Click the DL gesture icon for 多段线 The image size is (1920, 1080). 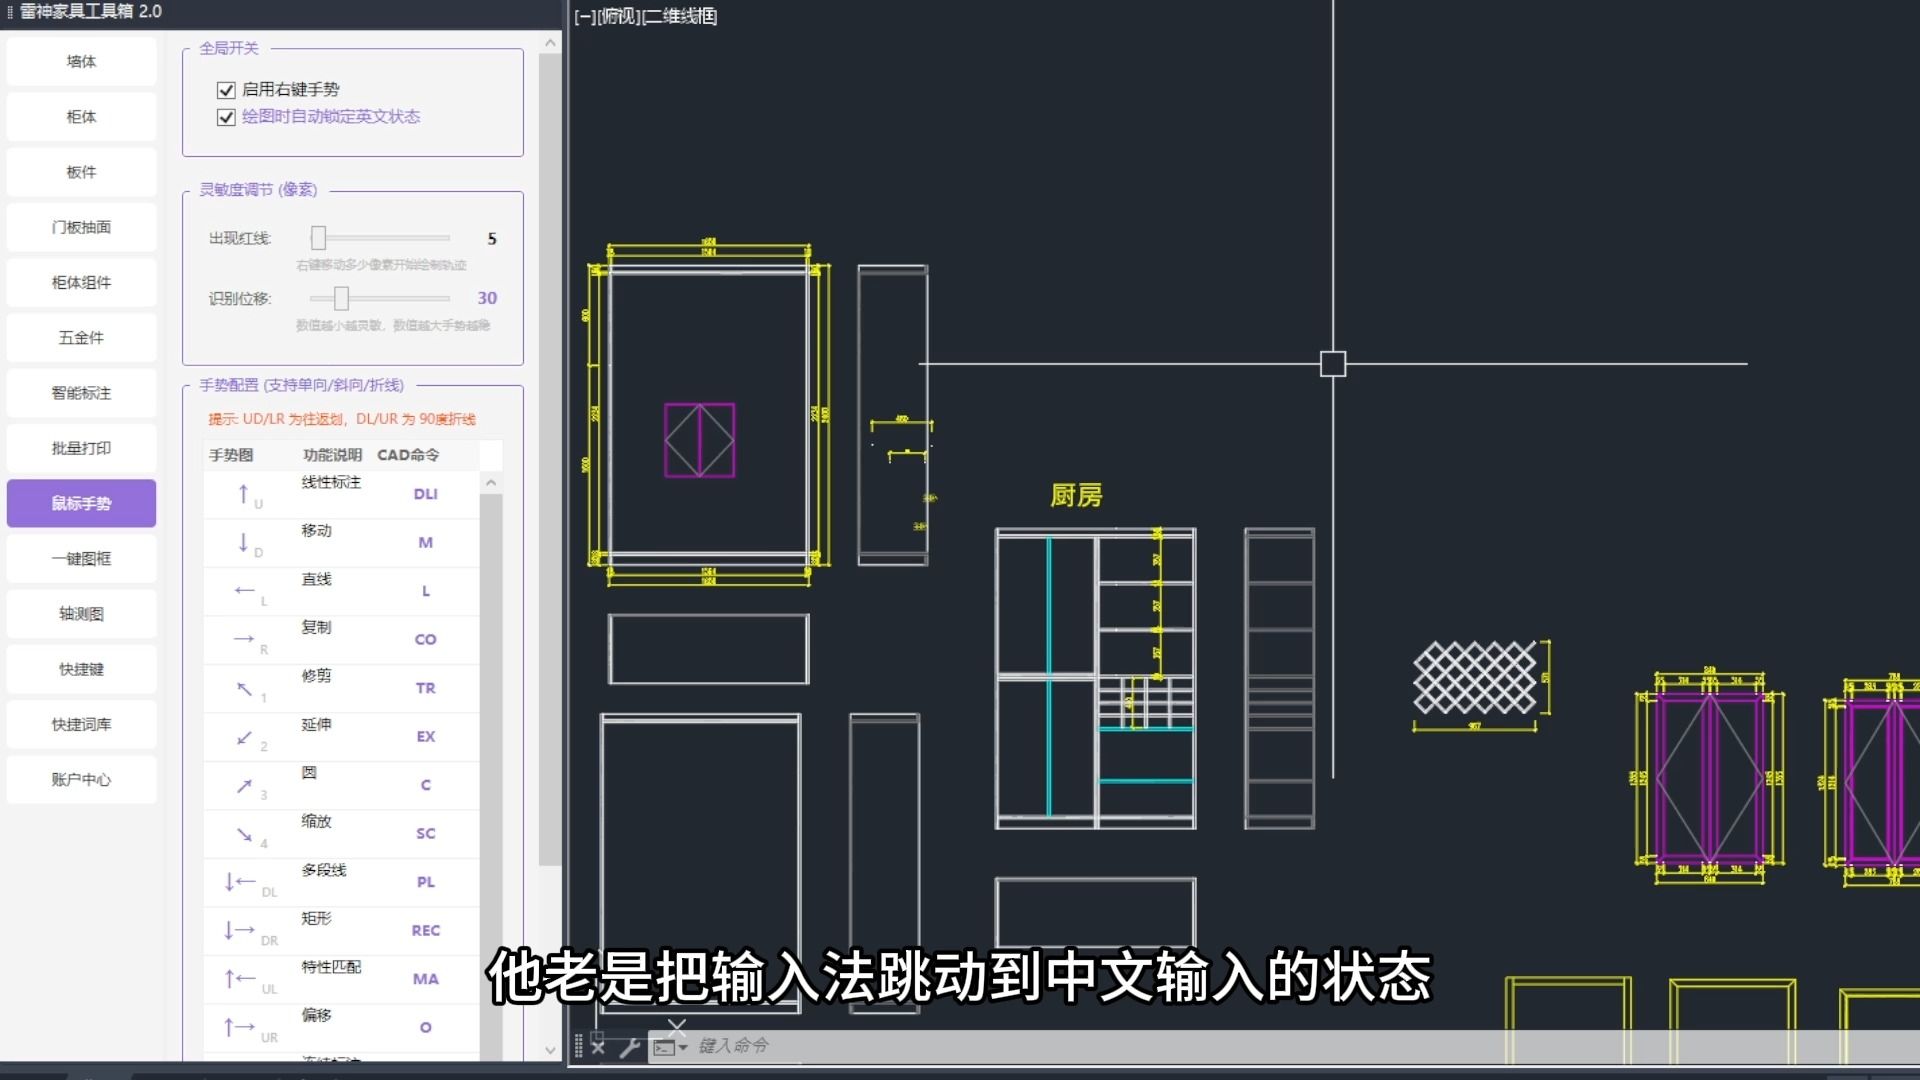(x=240, y=881)
